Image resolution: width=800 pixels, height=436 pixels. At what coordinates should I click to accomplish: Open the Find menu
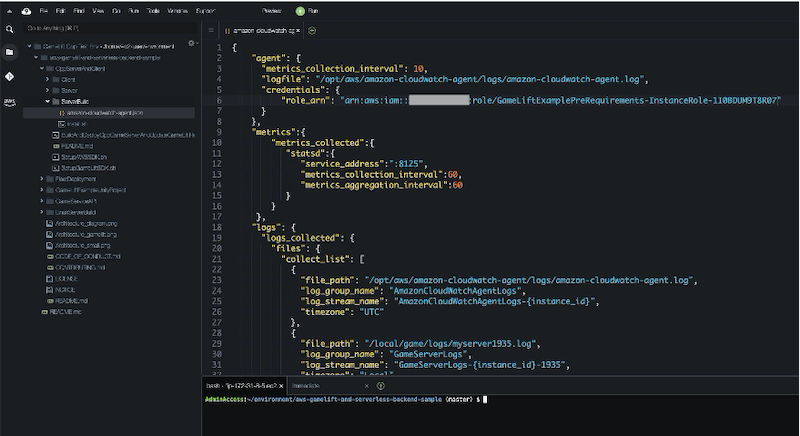point(79,11)
